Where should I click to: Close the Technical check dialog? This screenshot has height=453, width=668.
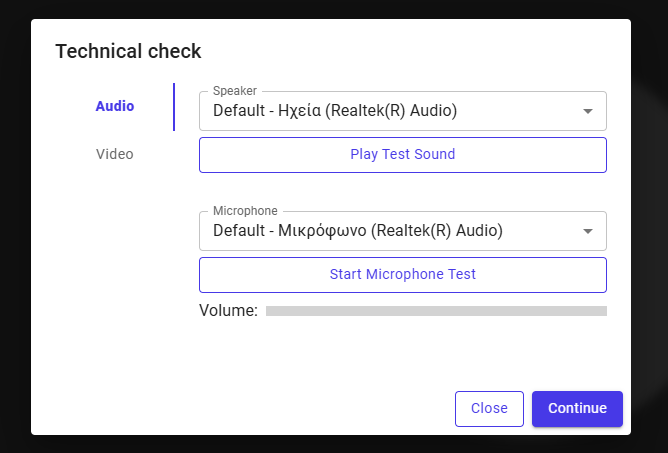[x=489, y=409]
